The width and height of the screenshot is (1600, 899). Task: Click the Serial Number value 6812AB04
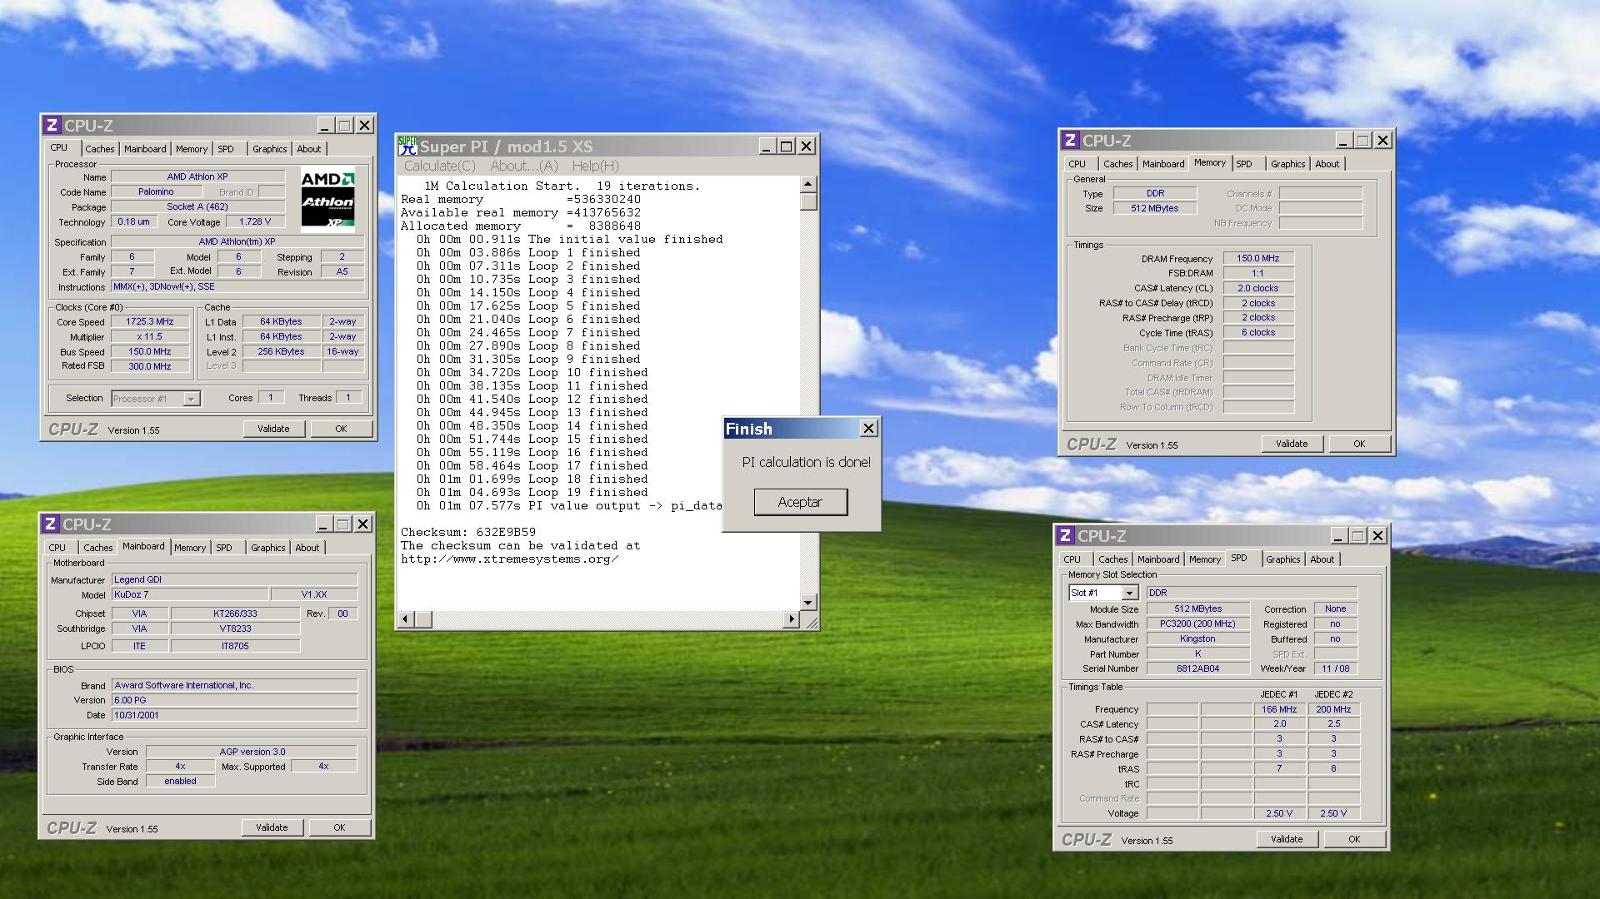(1198, 669)
